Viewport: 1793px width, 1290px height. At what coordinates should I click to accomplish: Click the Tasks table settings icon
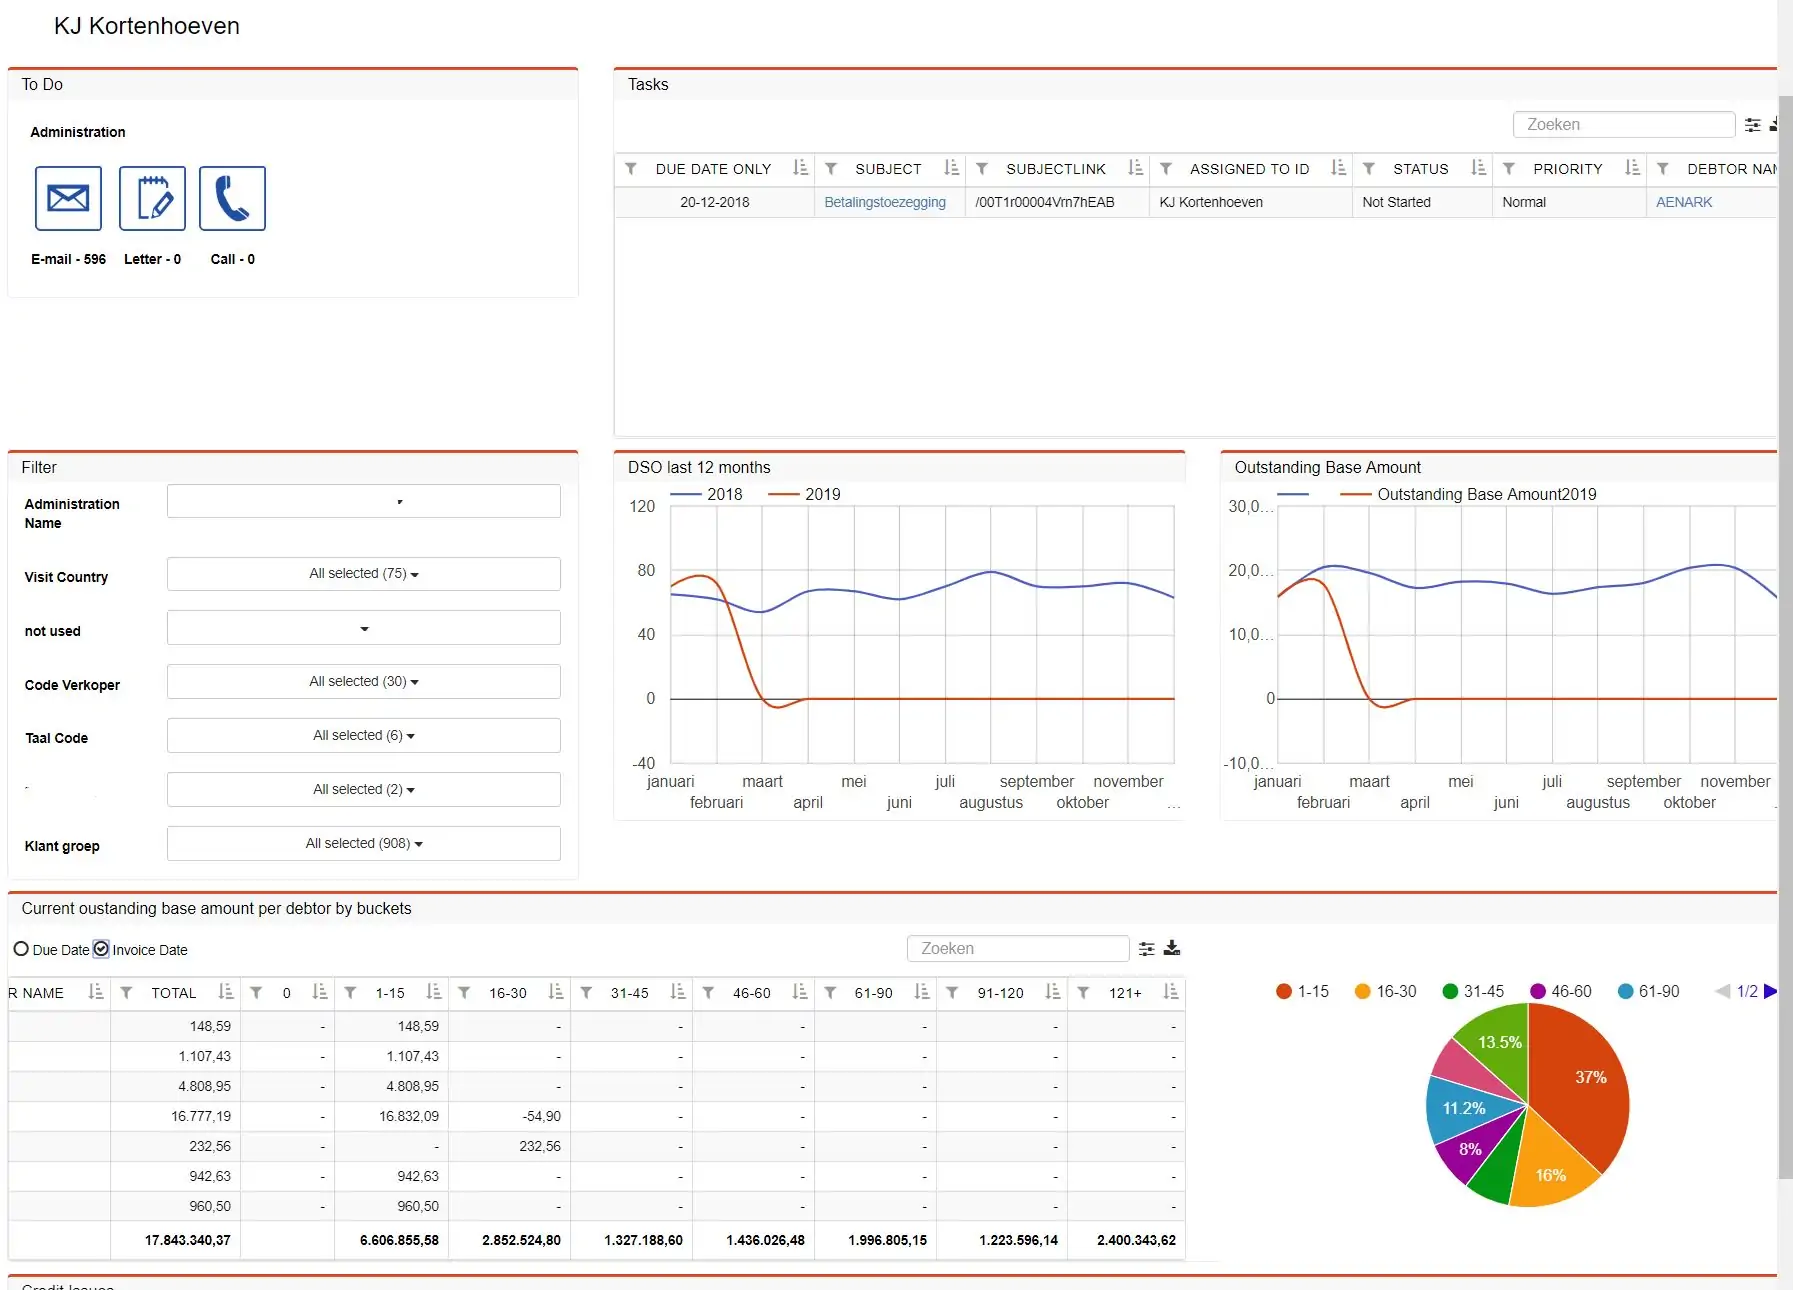pyautogui.click(x=1752, y=125)
